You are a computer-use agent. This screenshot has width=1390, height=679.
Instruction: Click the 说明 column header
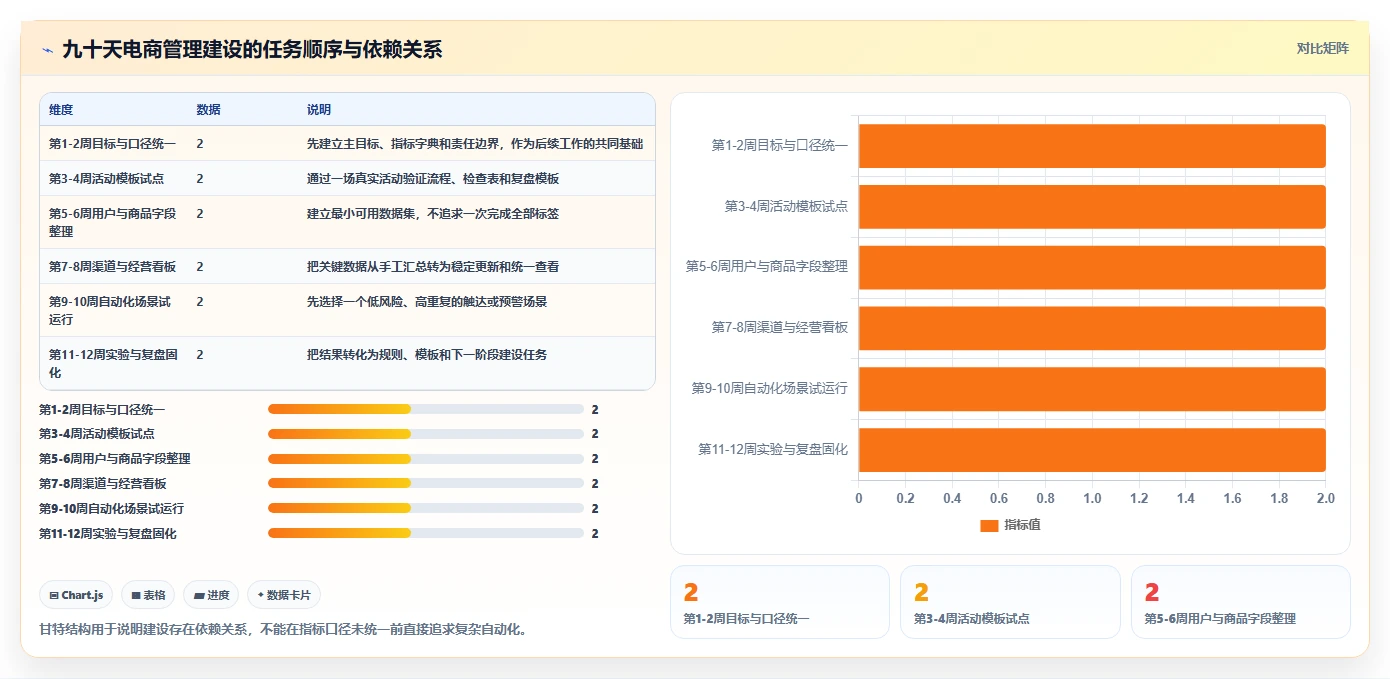319,110
